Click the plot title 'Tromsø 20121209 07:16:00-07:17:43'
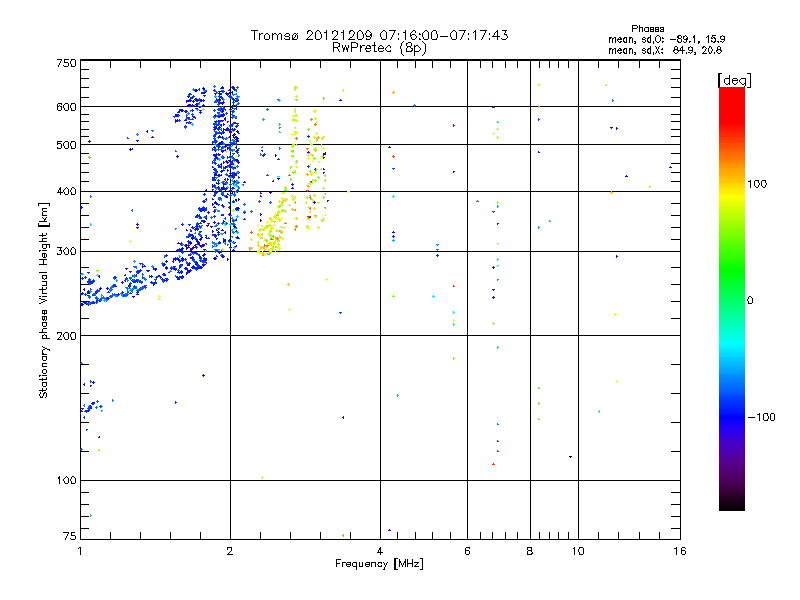Screen dimensions: 800x600 [379, 35]
